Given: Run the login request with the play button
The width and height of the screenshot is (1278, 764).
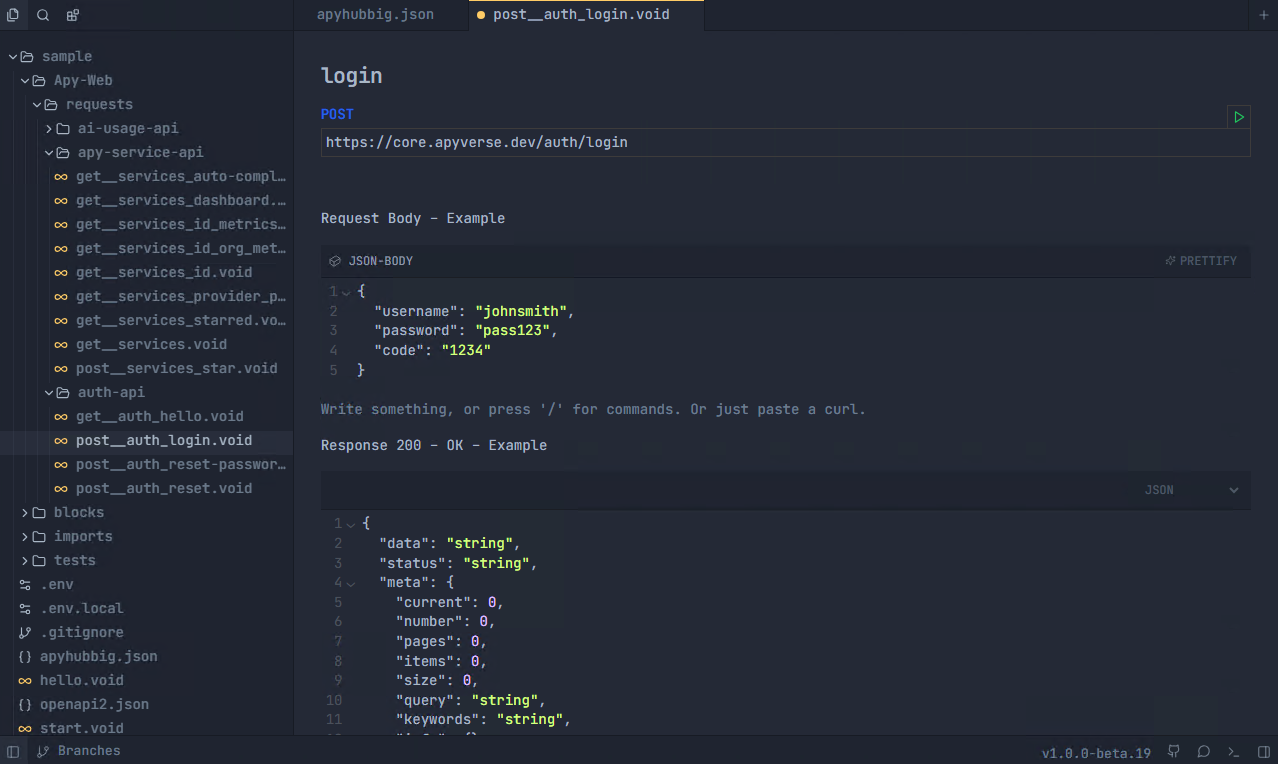Looking at the screenshot, I should click(1239, 117).
